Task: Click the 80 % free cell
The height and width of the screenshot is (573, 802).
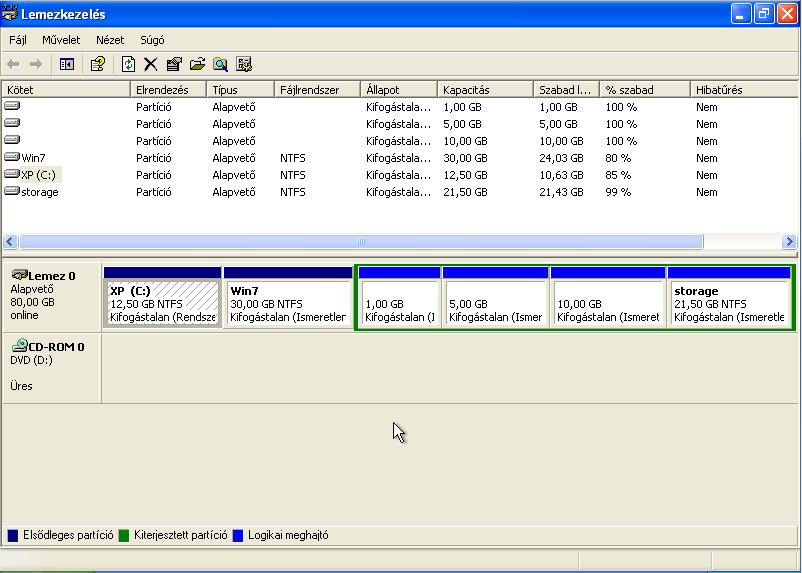Action: [x=618, y=158]
